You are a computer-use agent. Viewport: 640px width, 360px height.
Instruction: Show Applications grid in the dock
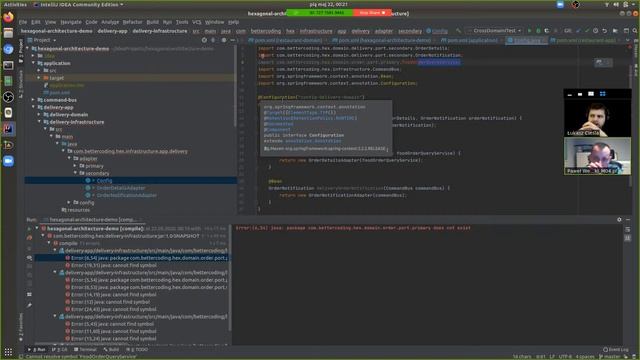pyautogui.click(x=8, y=351)
